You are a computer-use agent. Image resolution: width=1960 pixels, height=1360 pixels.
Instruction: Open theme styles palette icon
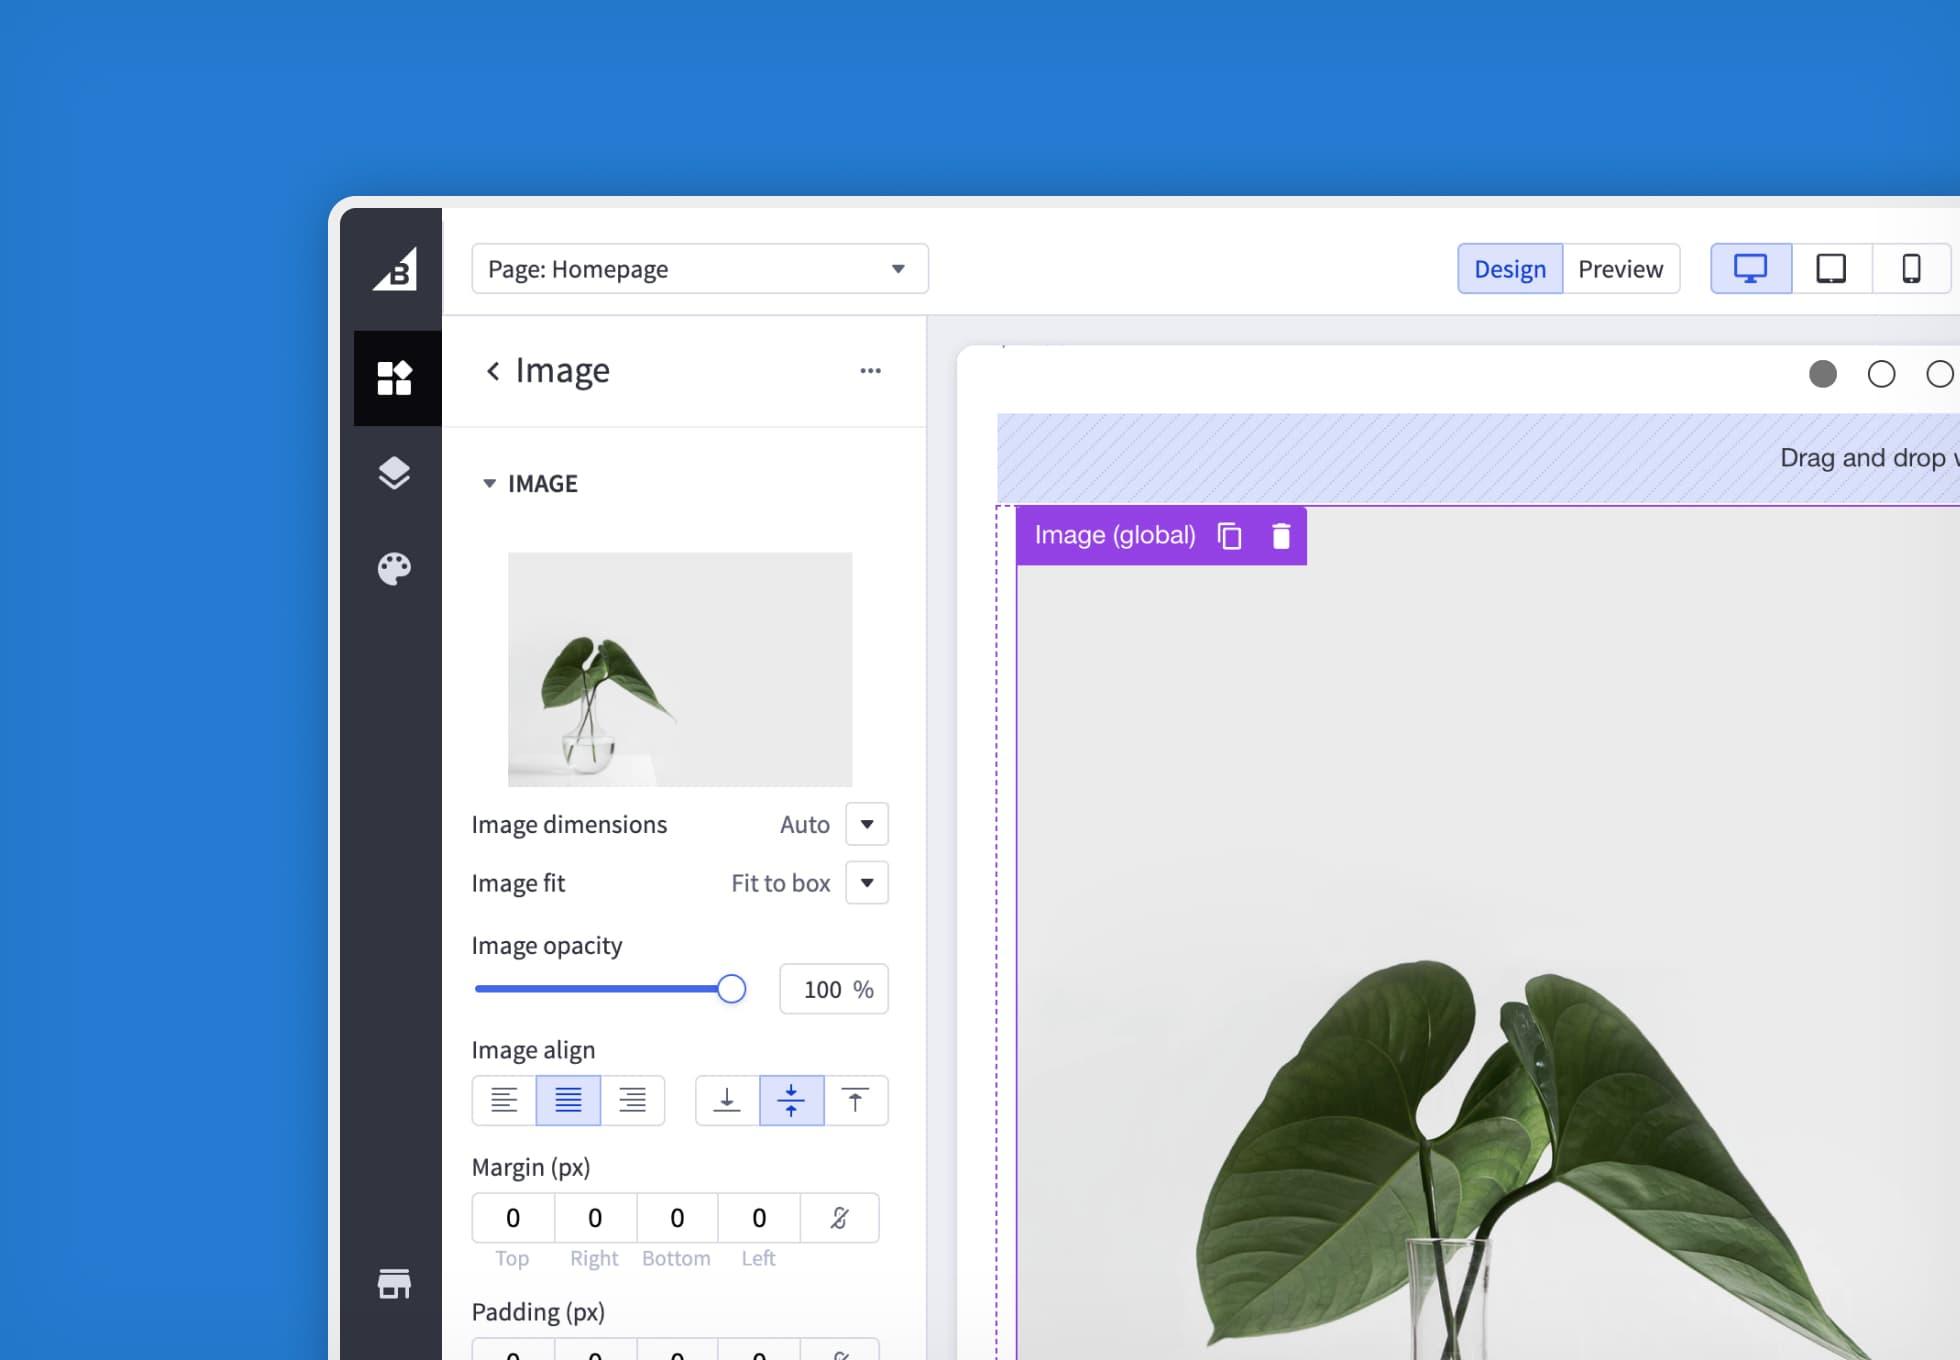coord(395,569)
